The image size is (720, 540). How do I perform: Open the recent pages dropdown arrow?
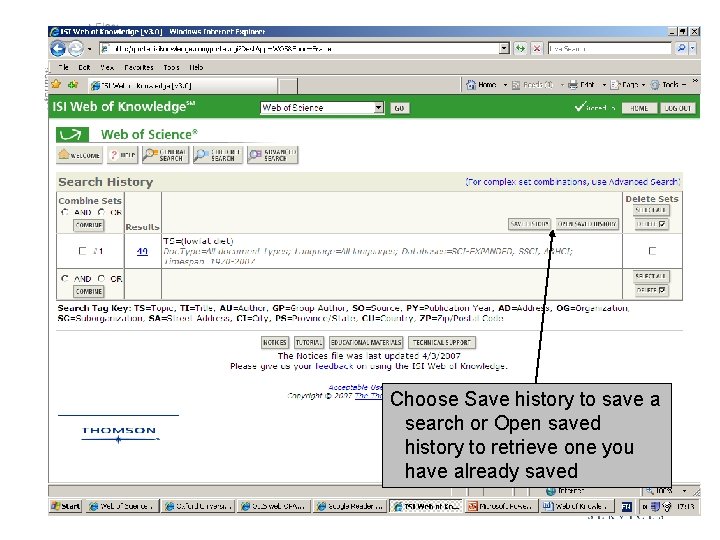click(90, 49)
